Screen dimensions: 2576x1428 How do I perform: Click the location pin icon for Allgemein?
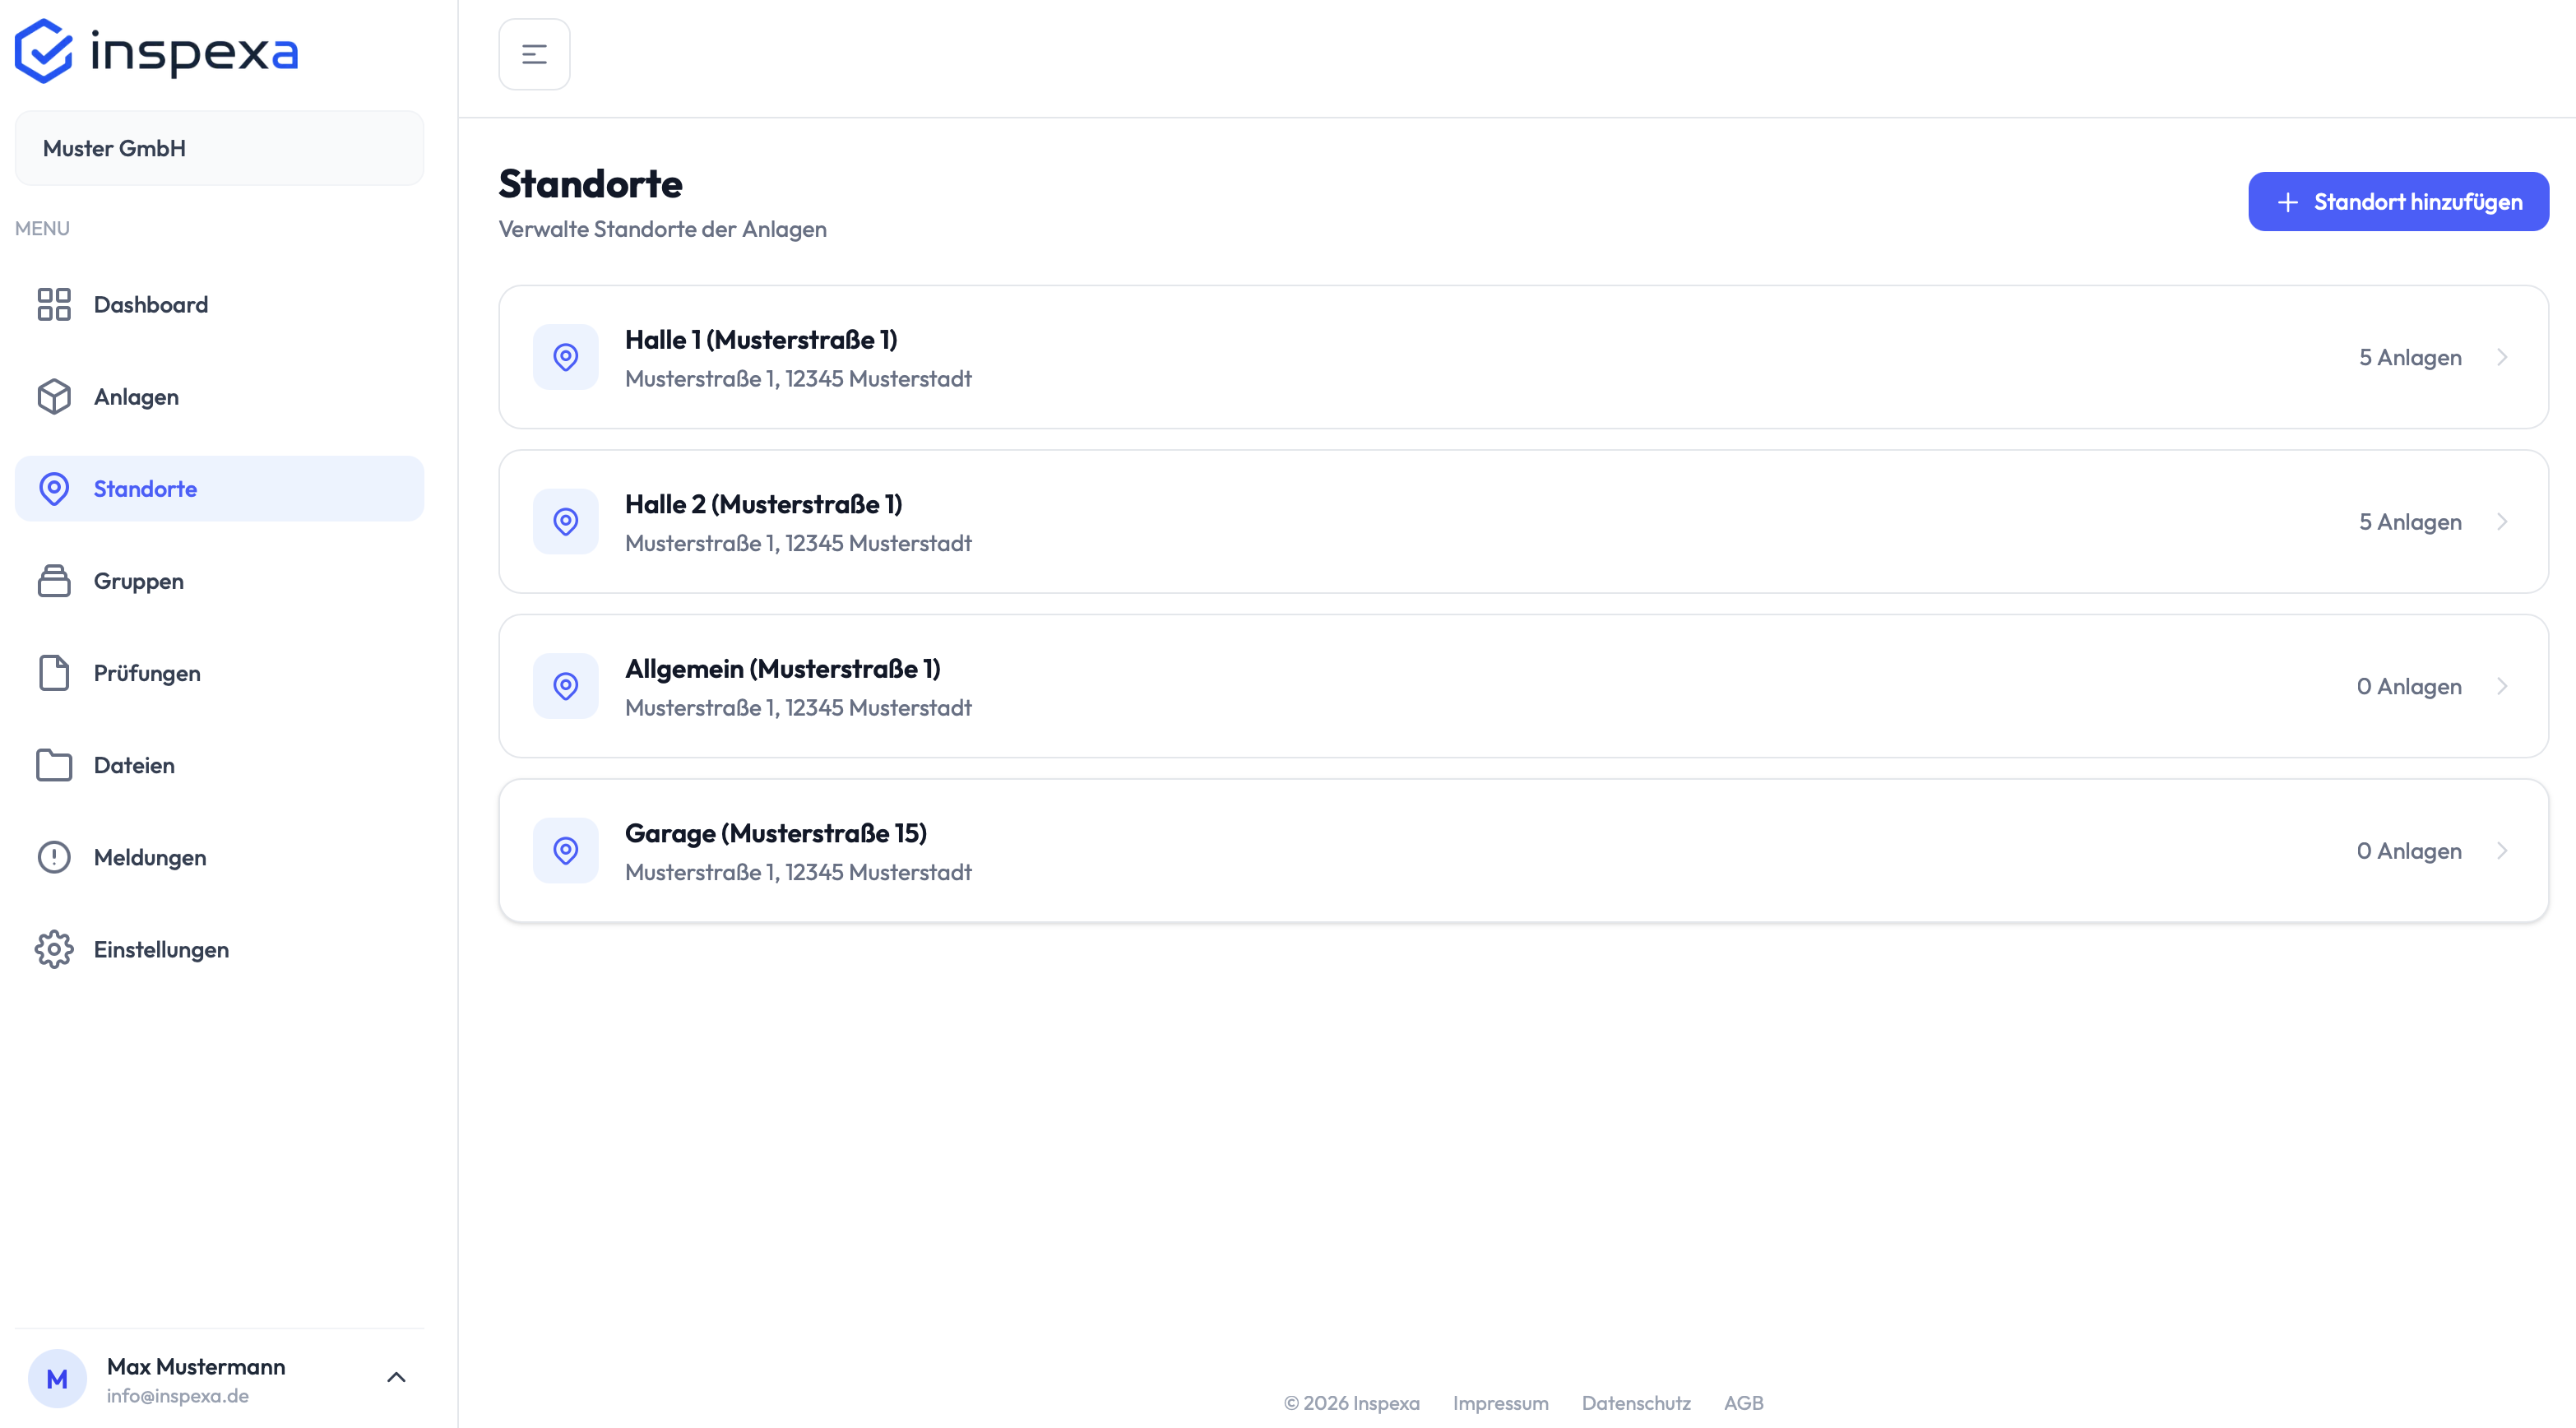coord(566,686)
